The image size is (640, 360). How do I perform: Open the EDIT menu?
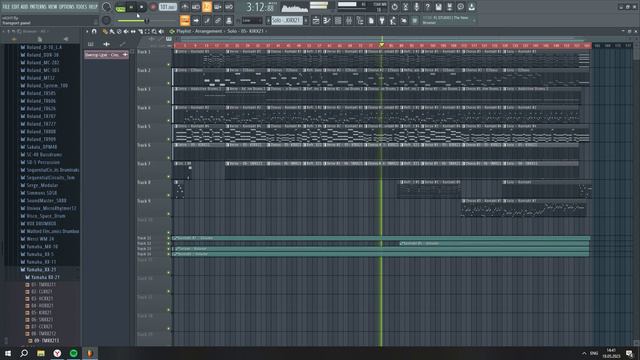16,7
